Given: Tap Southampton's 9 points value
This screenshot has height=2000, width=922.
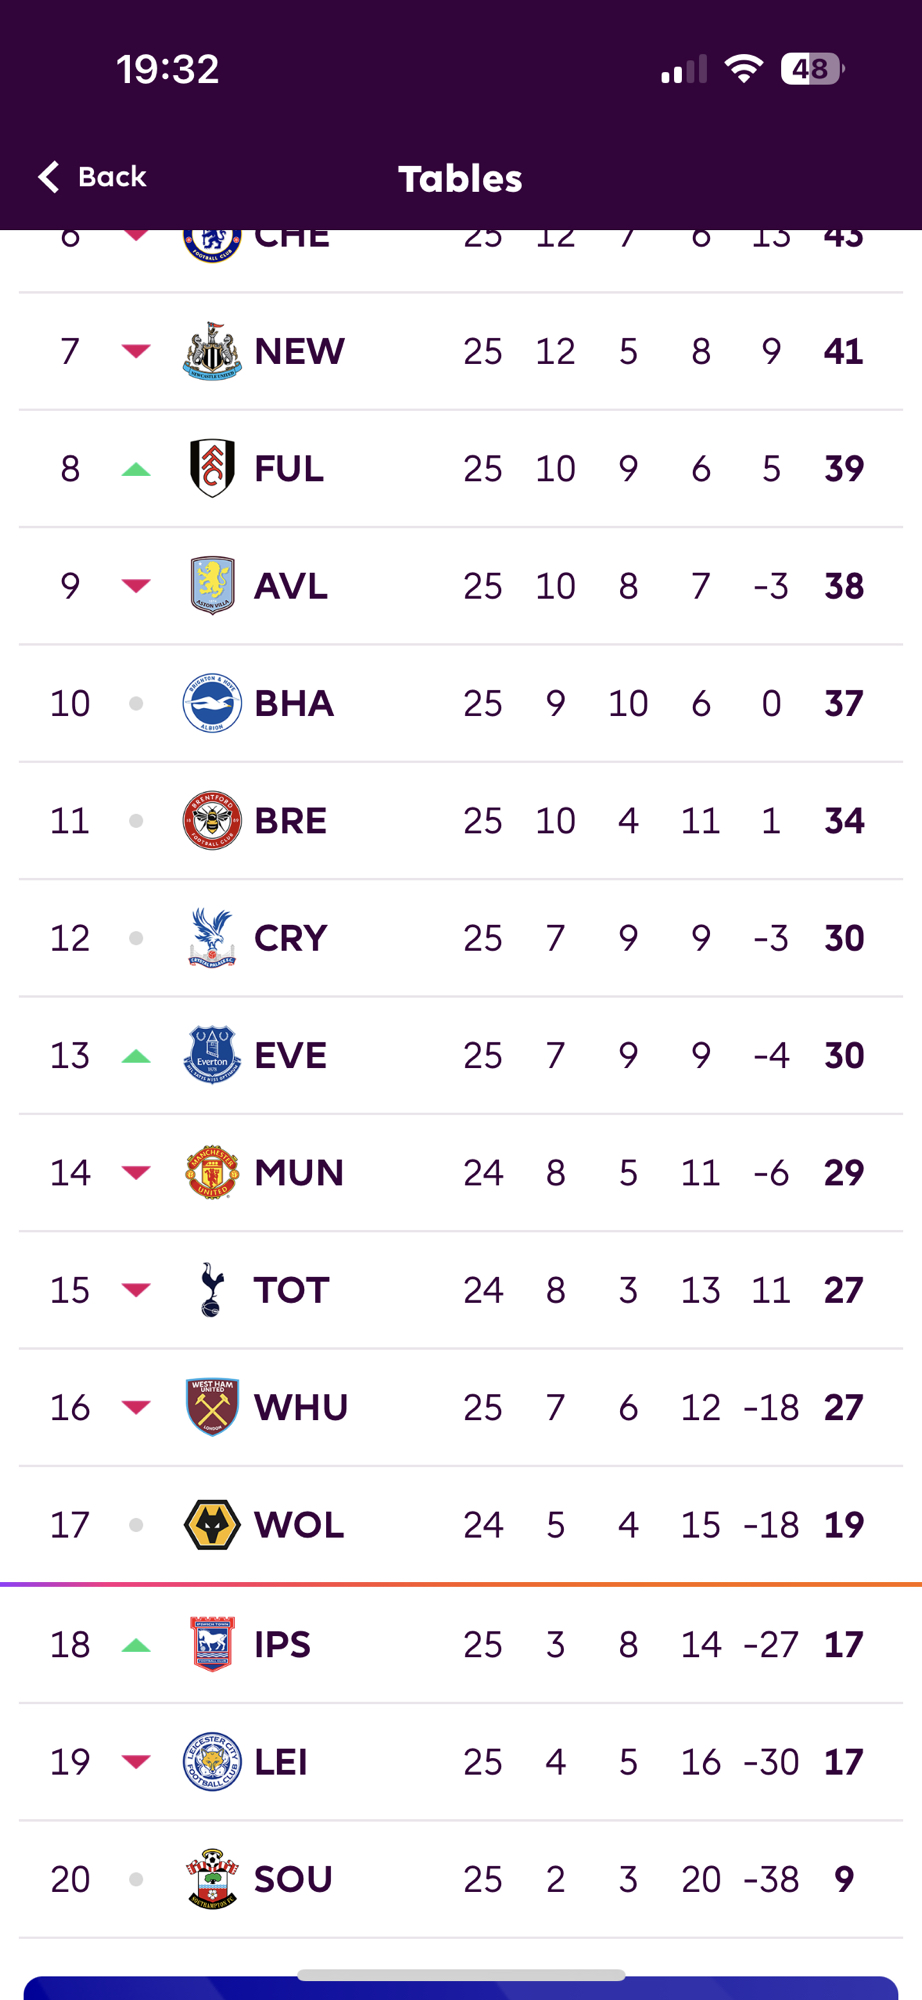Looking at the screenshot, I should 844,1879.
